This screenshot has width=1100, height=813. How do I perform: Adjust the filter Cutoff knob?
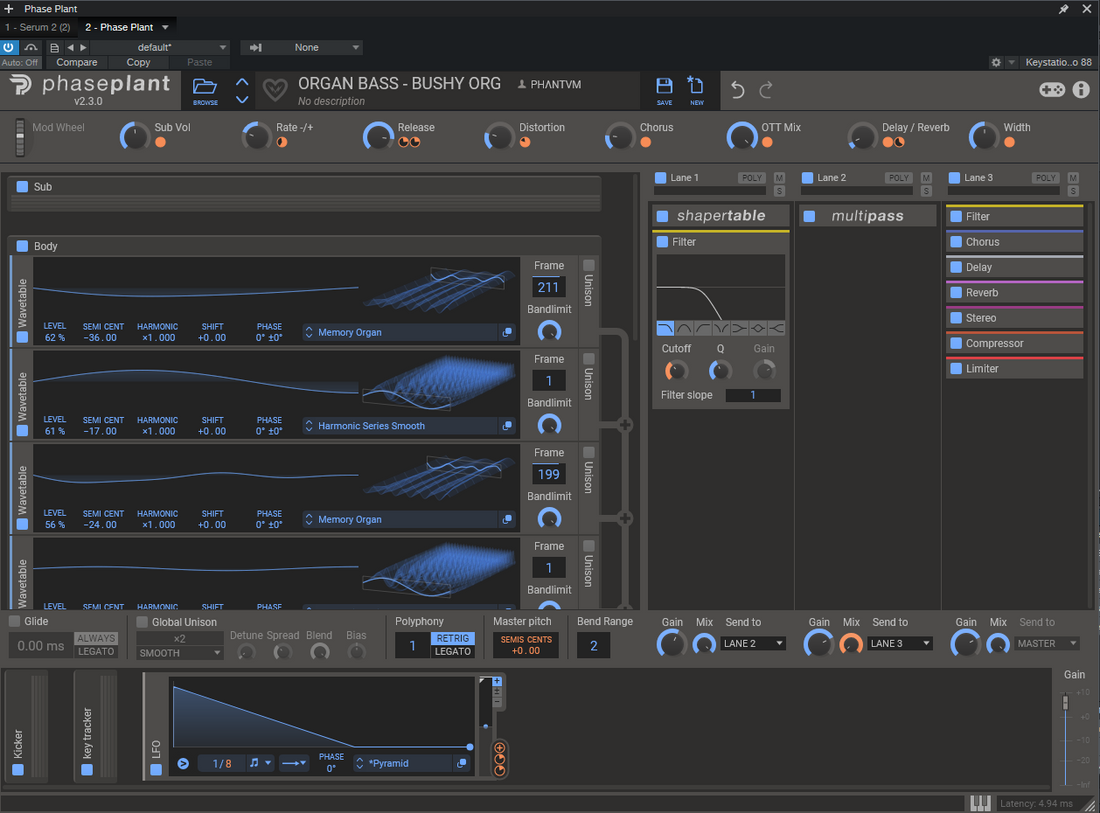(x=676, y=370)
